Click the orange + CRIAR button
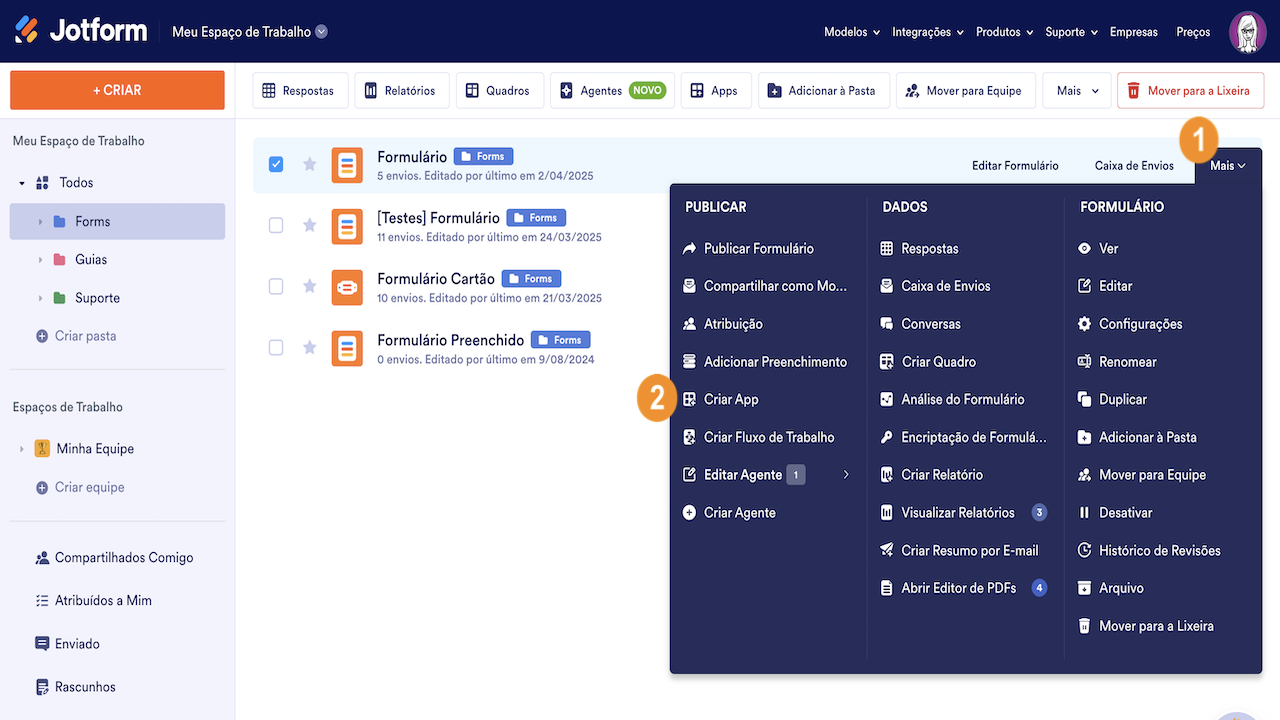This screenshot has height=720, width=1280. [x=117, y=90]
